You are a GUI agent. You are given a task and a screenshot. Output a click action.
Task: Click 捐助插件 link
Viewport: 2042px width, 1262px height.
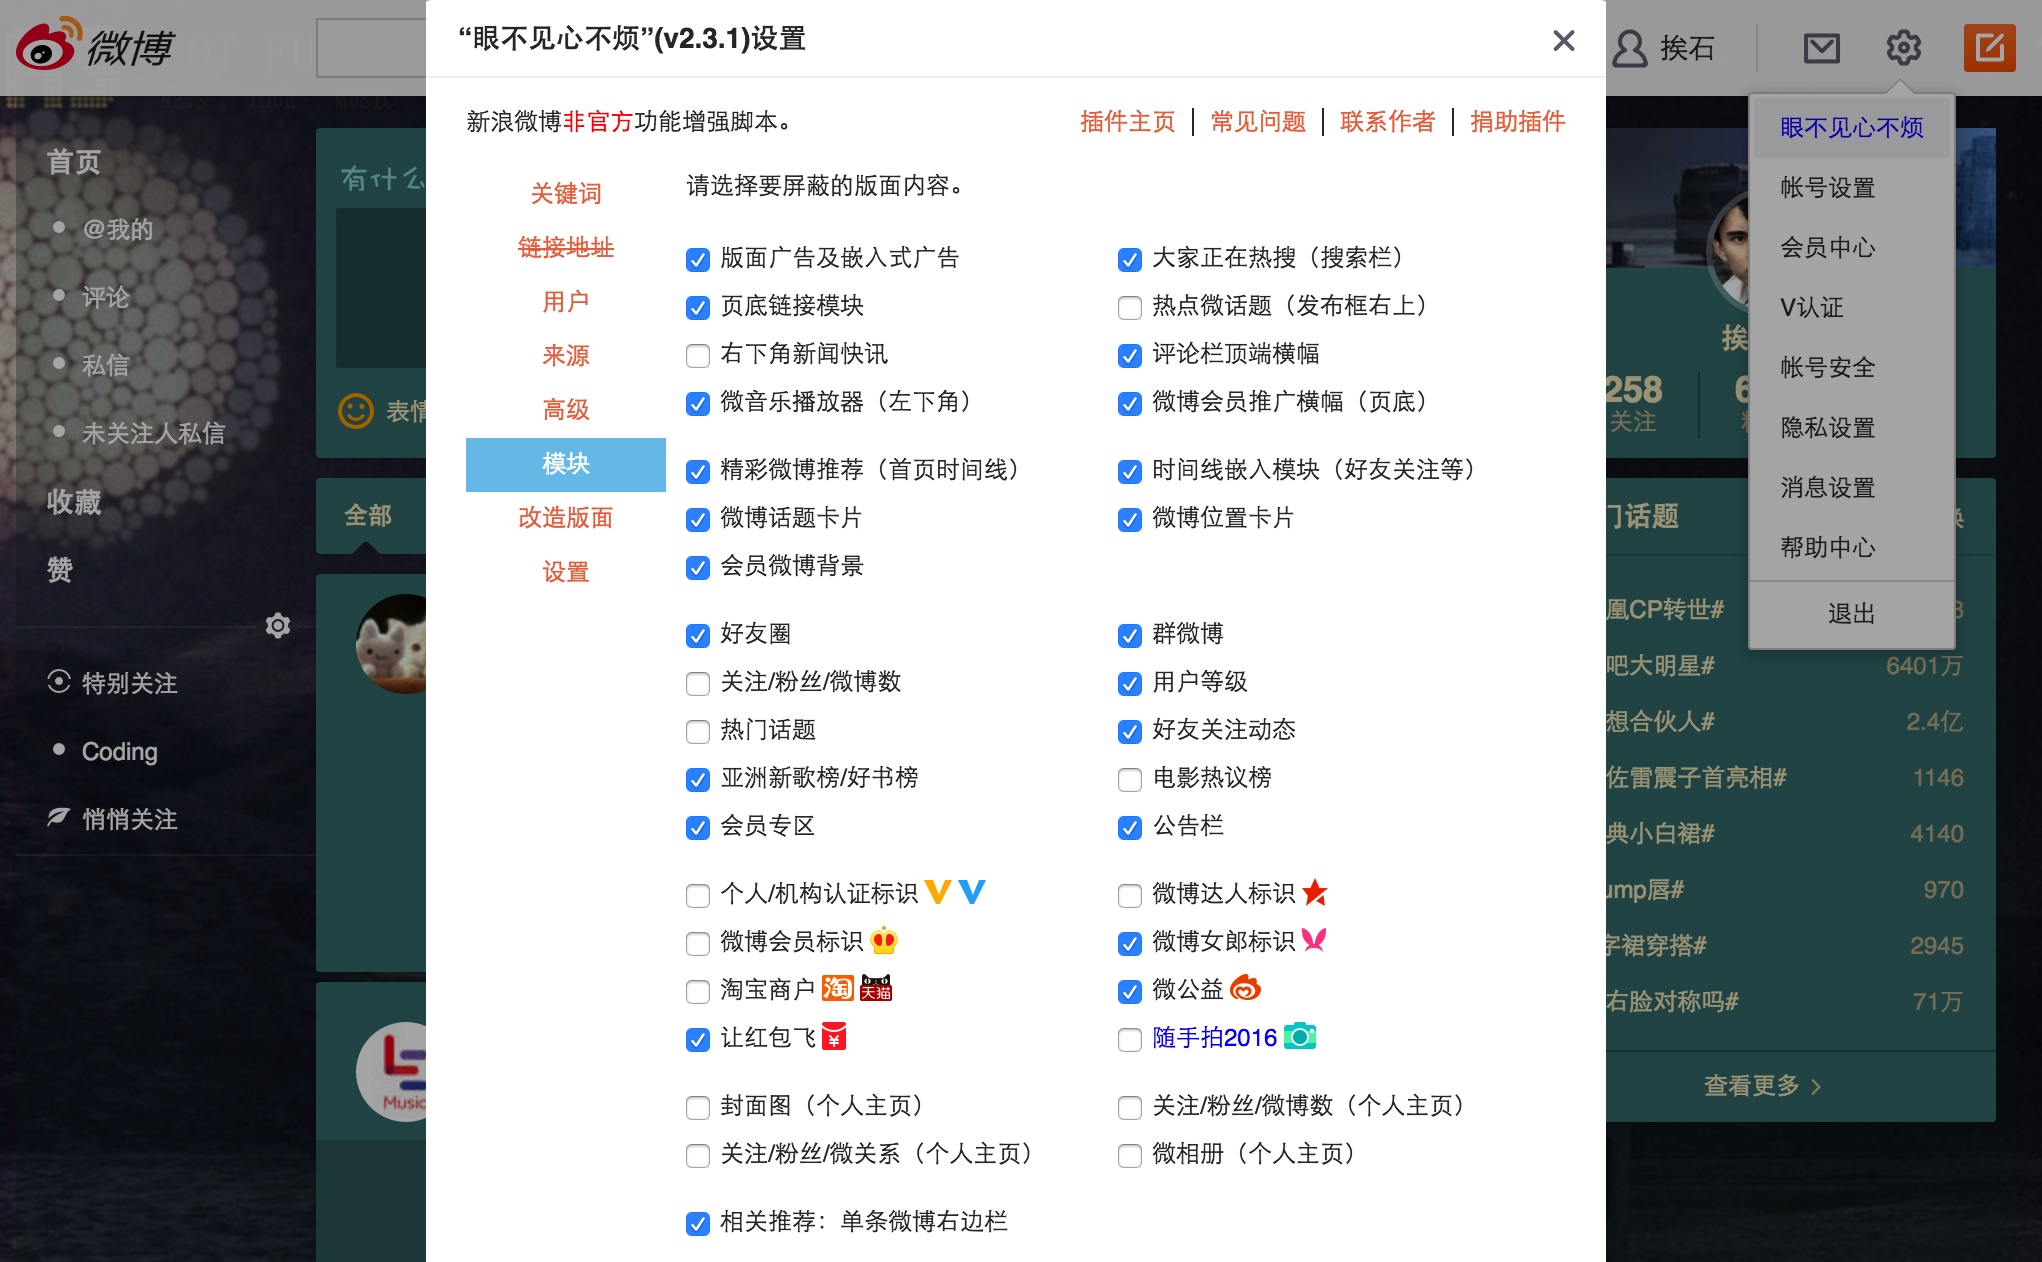[x=1518, y=122]
